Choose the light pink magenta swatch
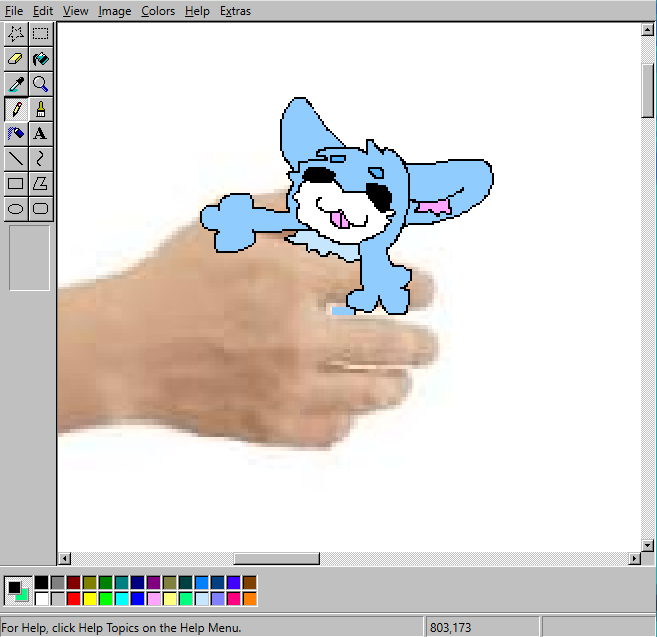 coord(154,599)
